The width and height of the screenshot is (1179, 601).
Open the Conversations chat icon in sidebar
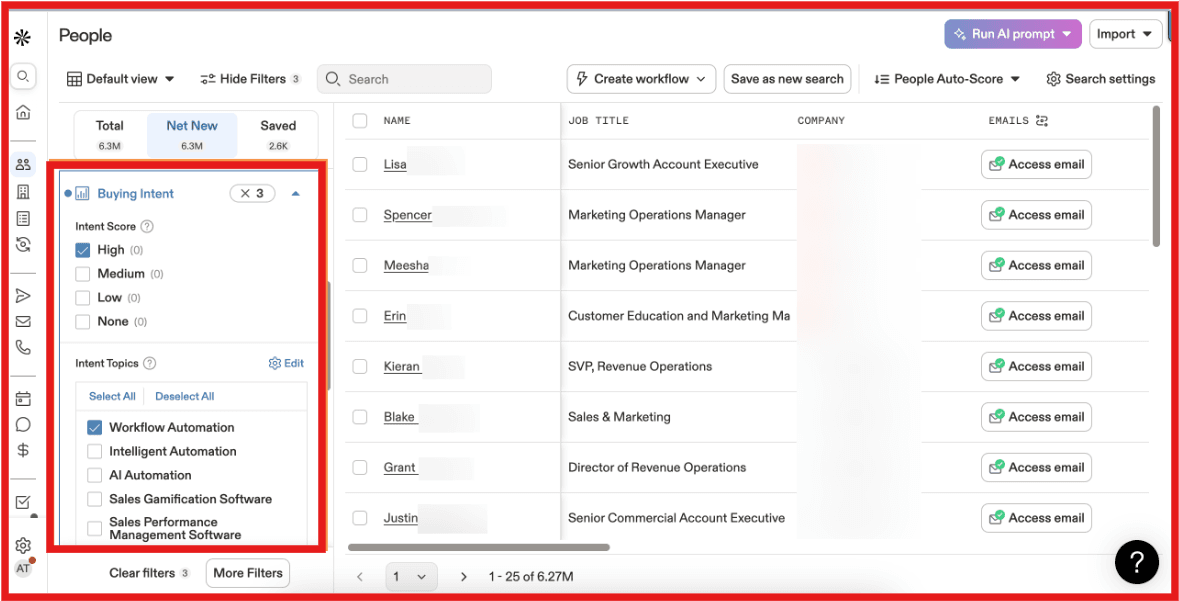(x=23, y=425)
